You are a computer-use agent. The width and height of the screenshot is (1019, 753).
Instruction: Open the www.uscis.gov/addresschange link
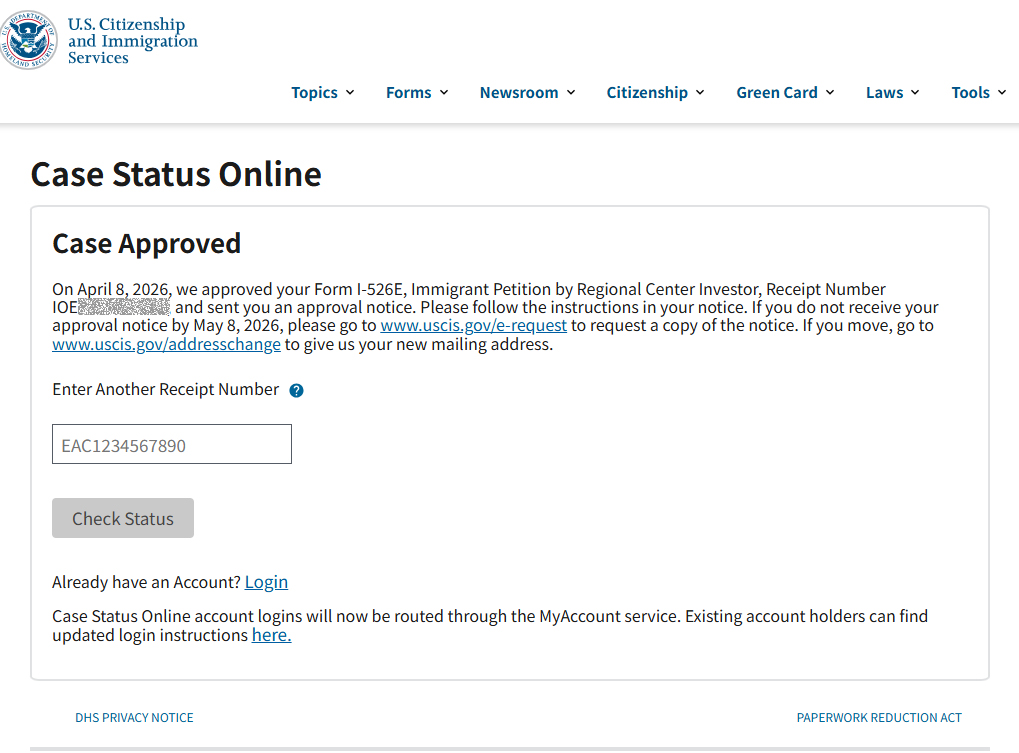166,344
